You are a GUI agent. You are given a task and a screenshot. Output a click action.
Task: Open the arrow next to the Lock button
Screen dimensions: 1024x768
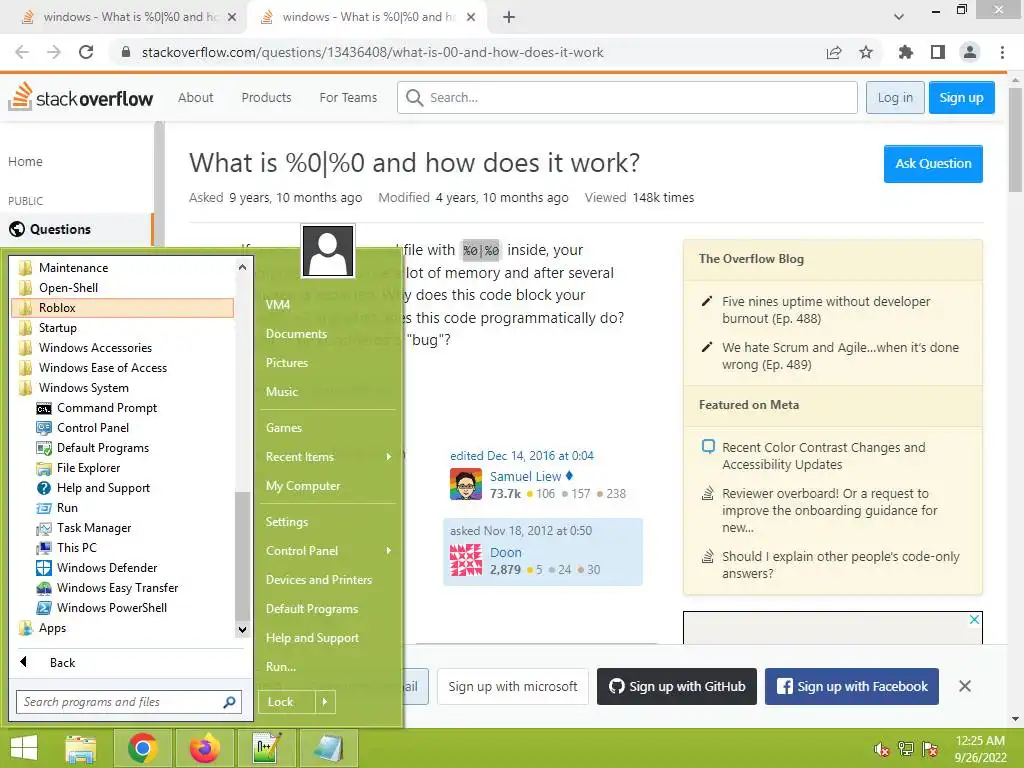pos(325,702)
